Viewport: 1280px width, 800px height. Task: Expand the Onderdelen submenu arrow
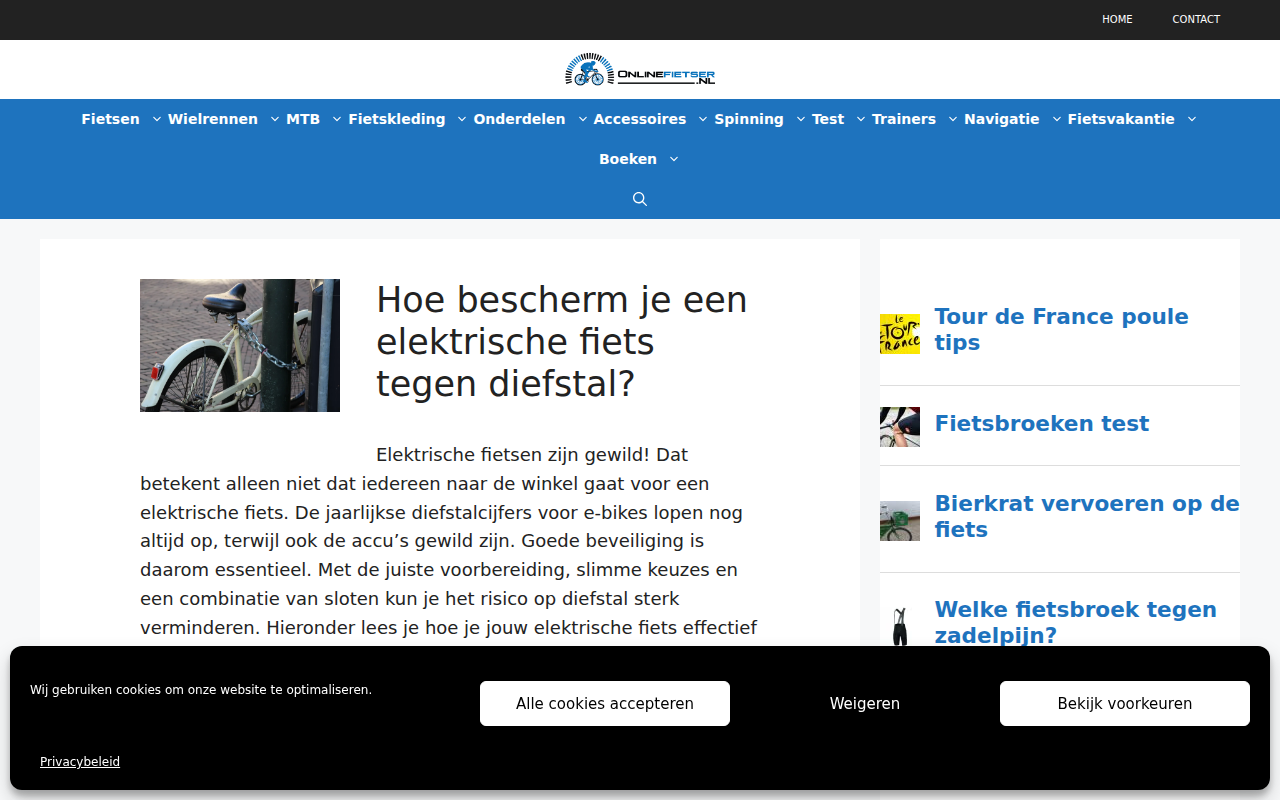coord(583,119)
